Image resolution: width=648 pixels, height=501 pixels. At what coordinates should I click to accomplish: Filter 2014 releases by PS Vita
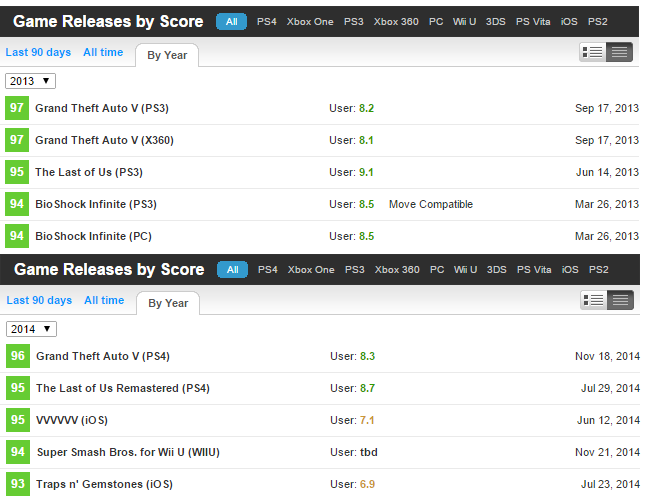click(x=534, y=270)
